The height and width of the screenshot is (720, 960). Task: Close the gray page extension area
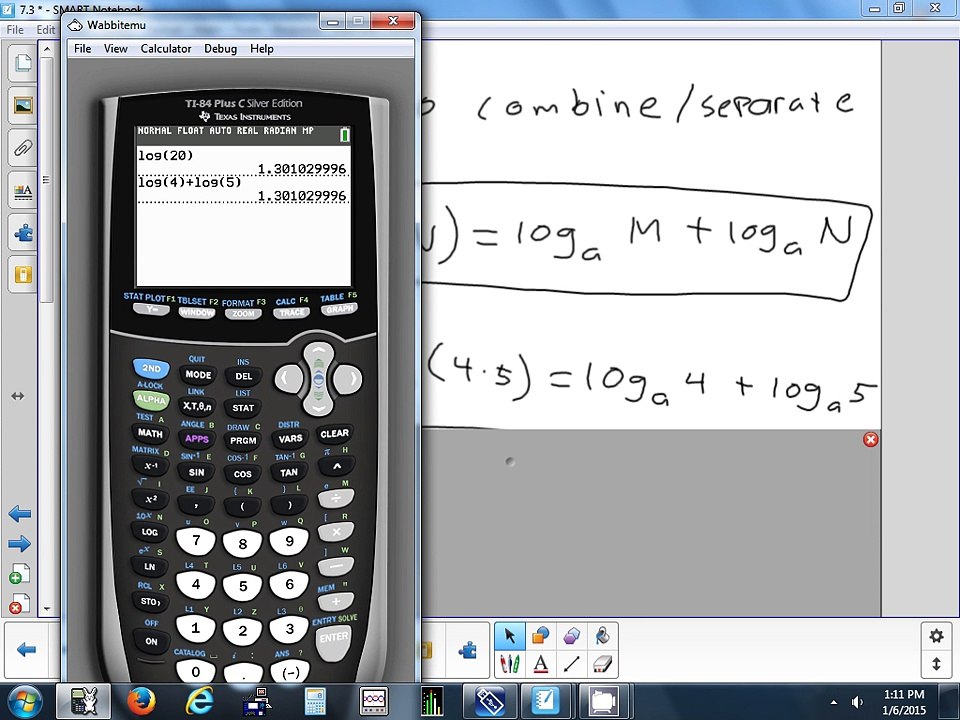coord(871,439)
